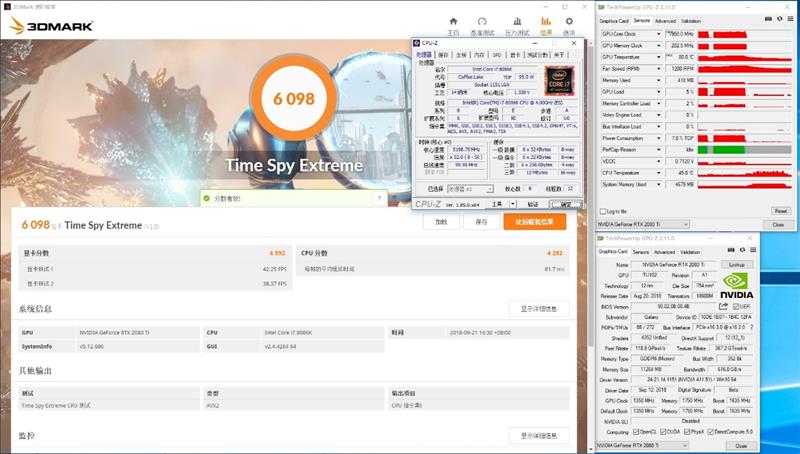Open the hamburger menu in GPU-Z Graphics Card window
The image size is (800, 454).
753,250
